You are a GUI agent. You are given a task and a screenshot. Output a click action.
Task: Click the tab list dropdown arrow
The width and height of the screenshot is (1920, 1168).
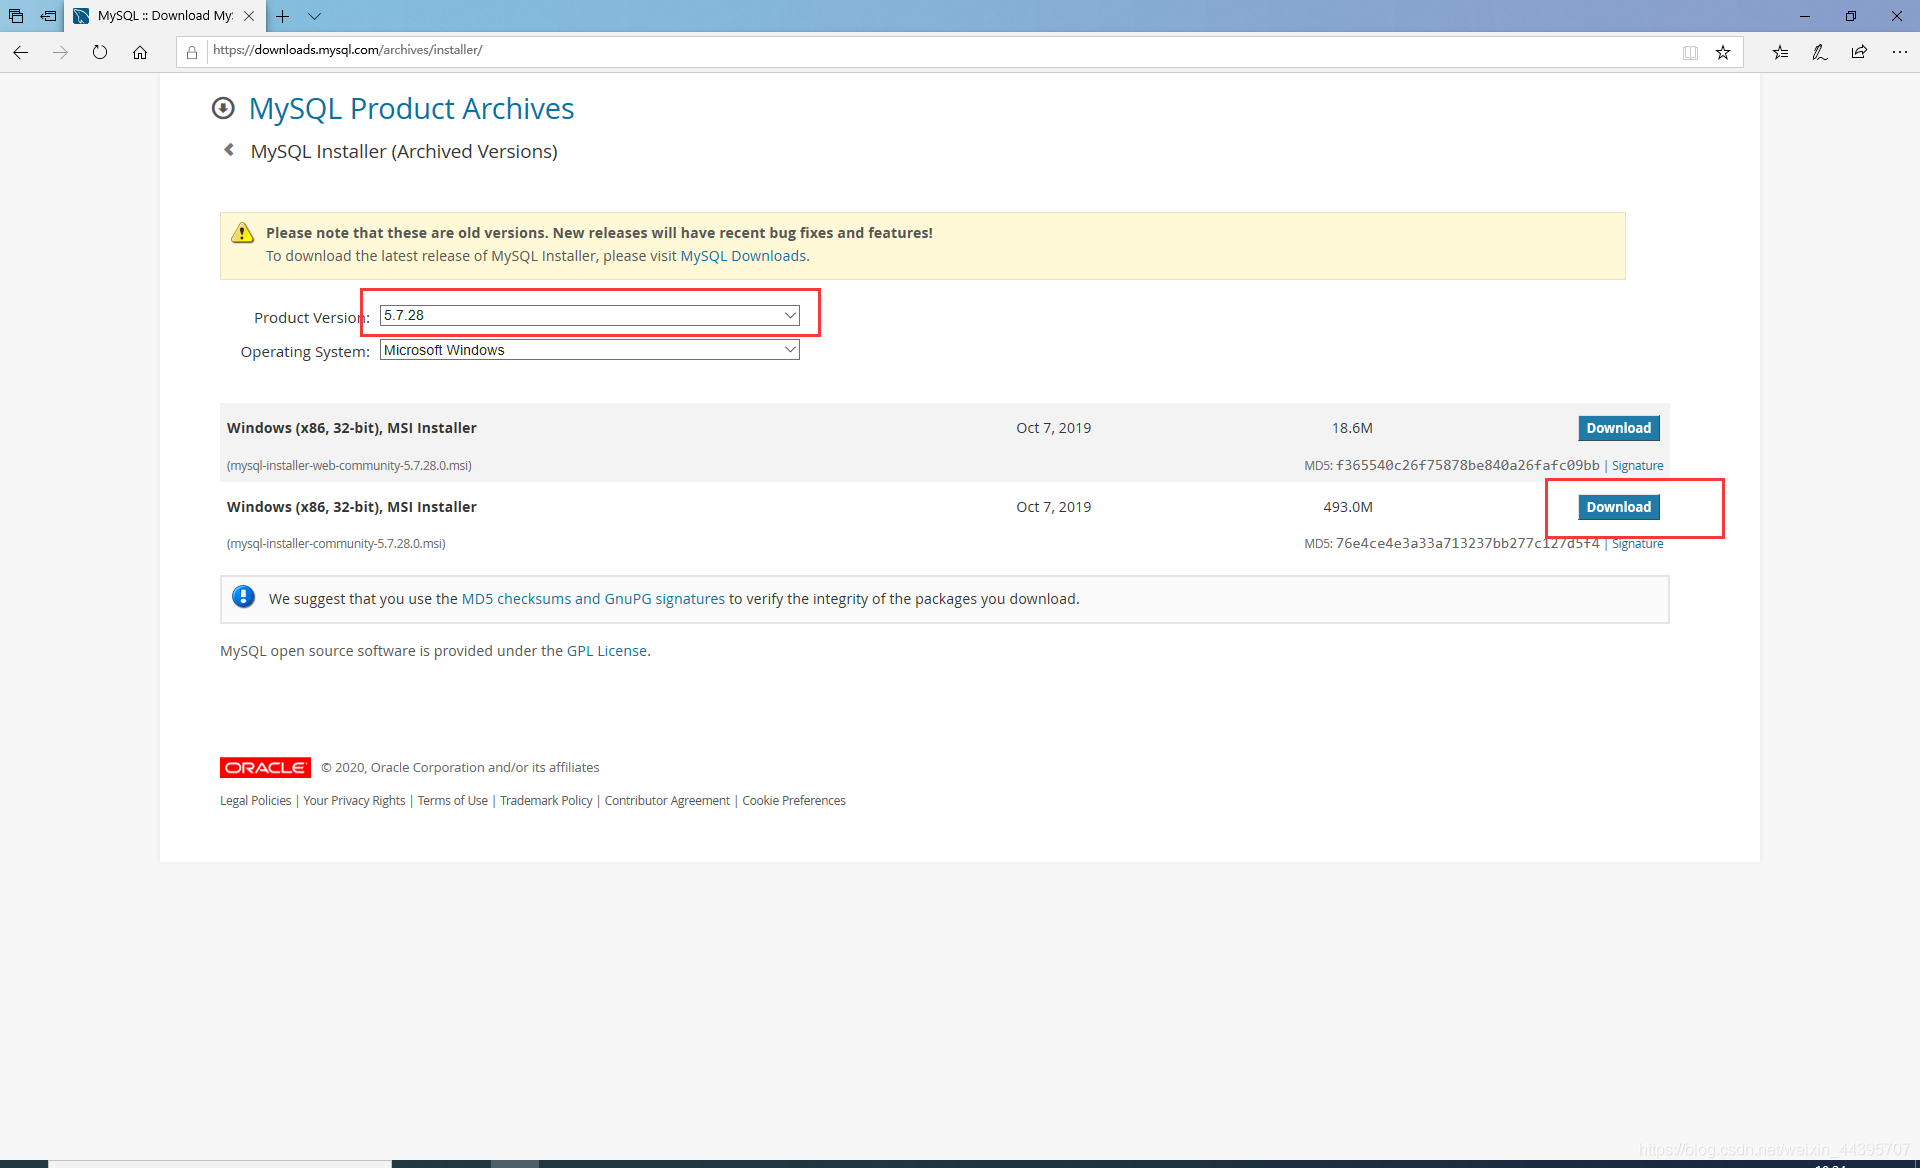(x=313, y=16)
